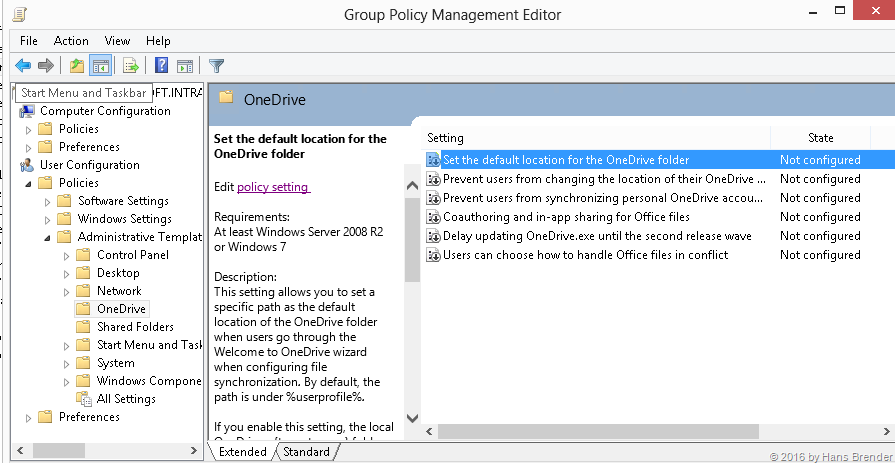Viewport: 895px width, 463px height.
Task: Toggle Show/Hide Console Tree toolbar icon
Action: 100,66
